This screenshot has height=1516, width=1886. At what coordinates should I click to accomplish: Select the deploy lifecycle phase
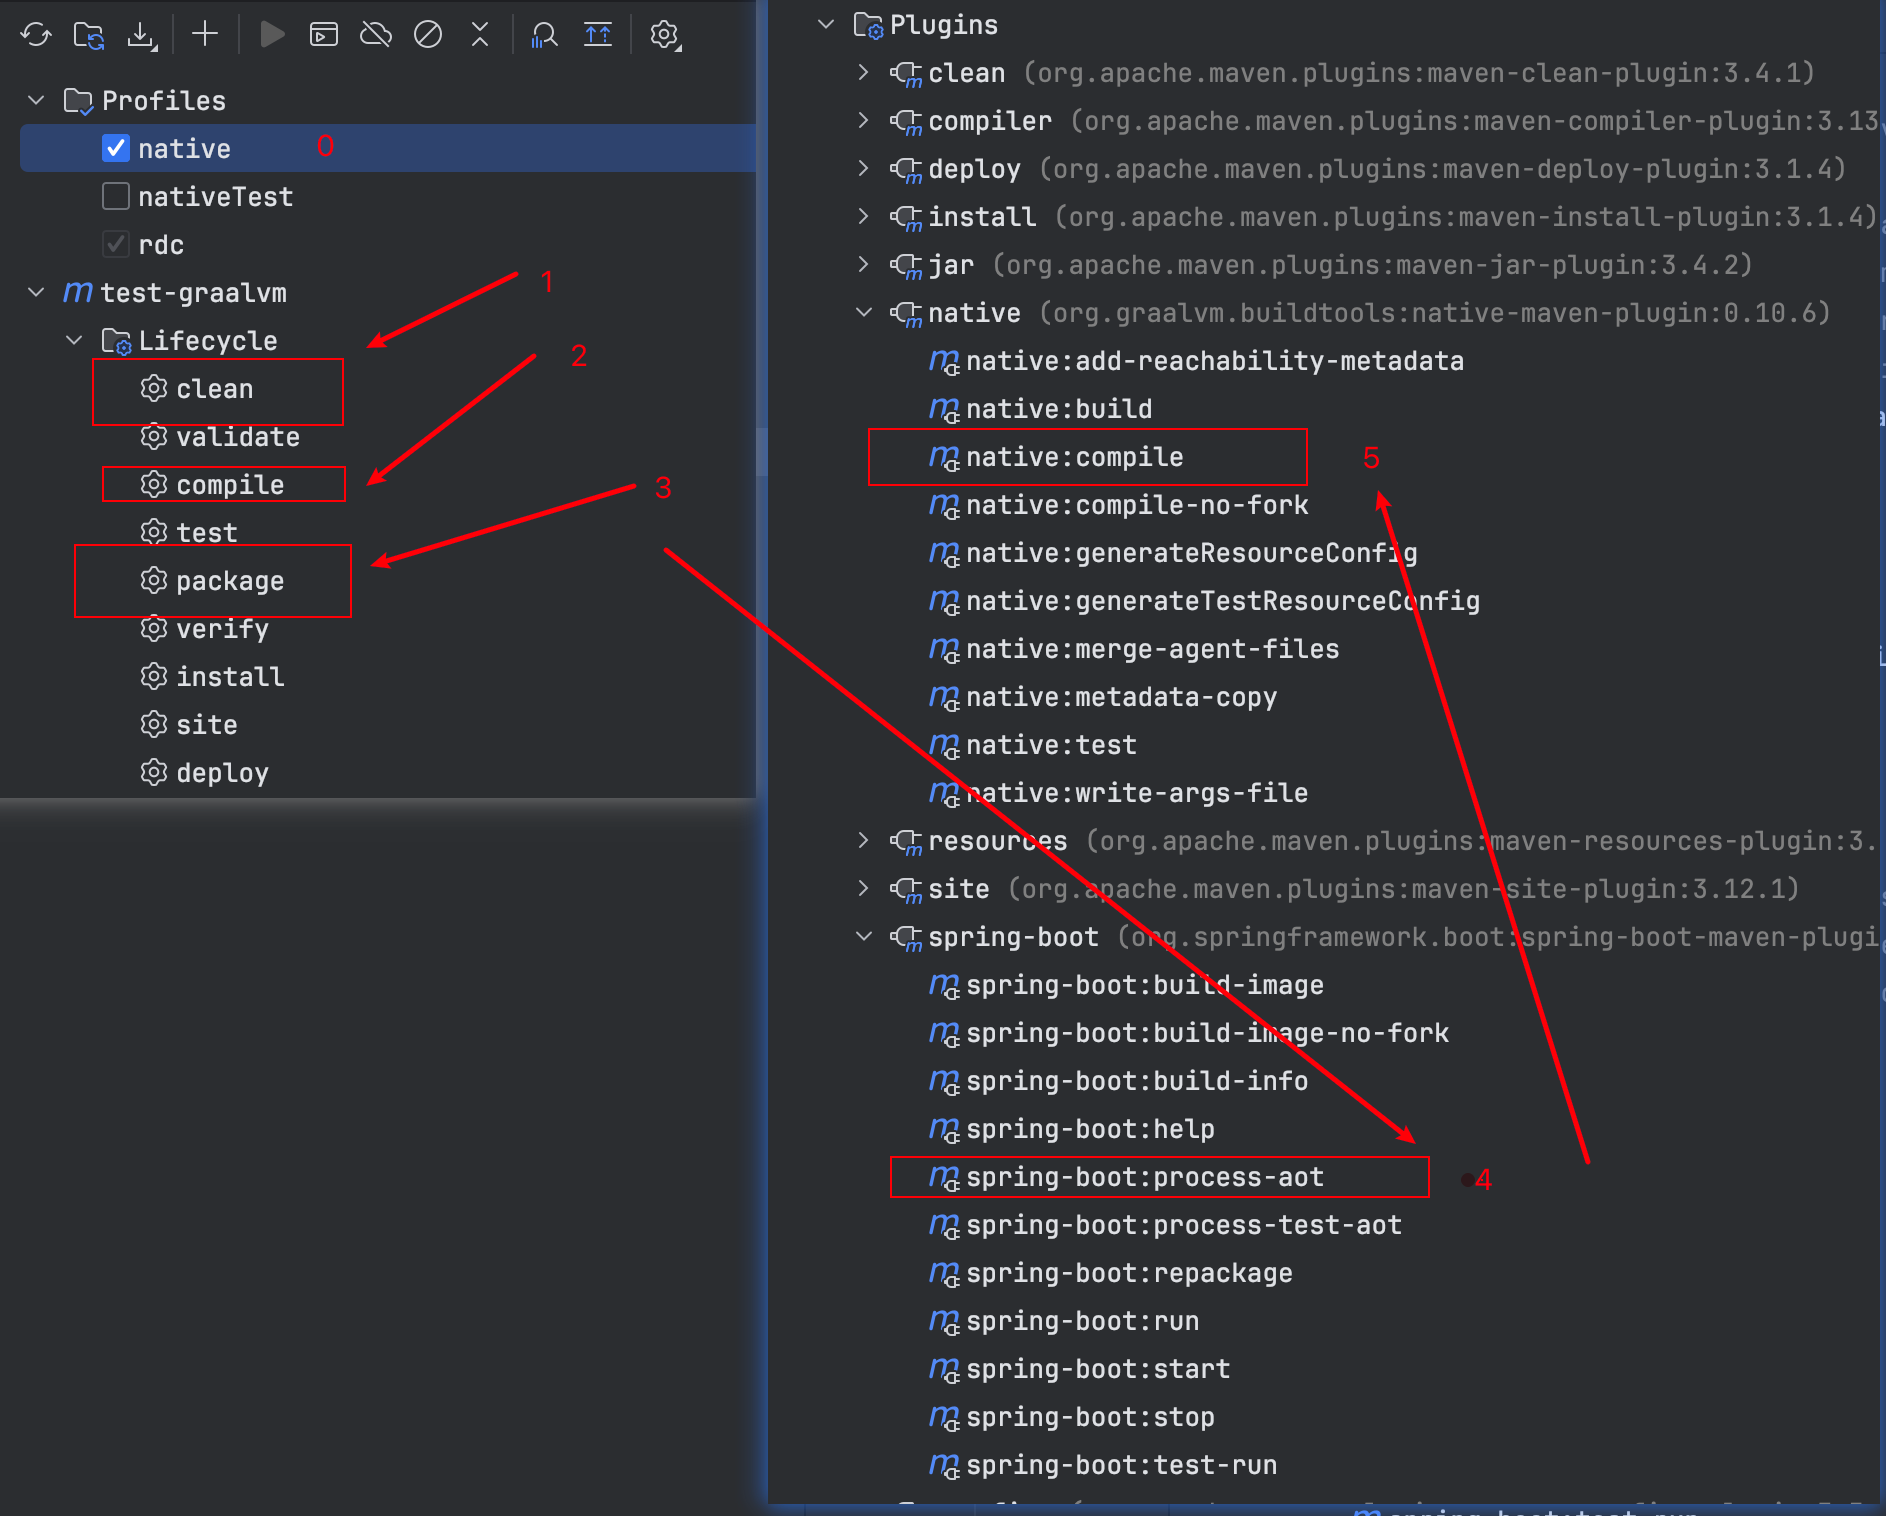coord(222,772)
